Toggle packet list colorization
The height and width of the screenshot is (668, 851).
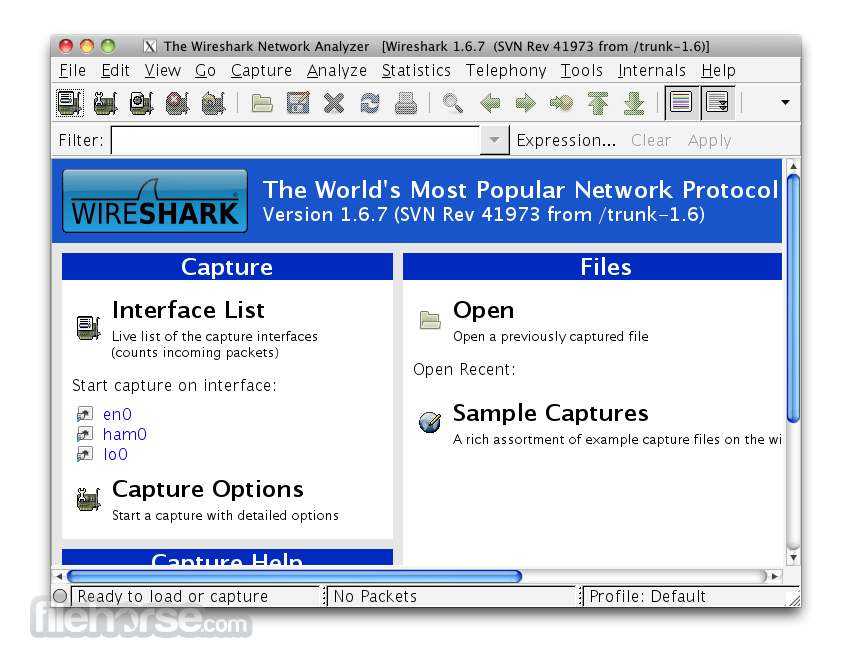pos(681,102)
